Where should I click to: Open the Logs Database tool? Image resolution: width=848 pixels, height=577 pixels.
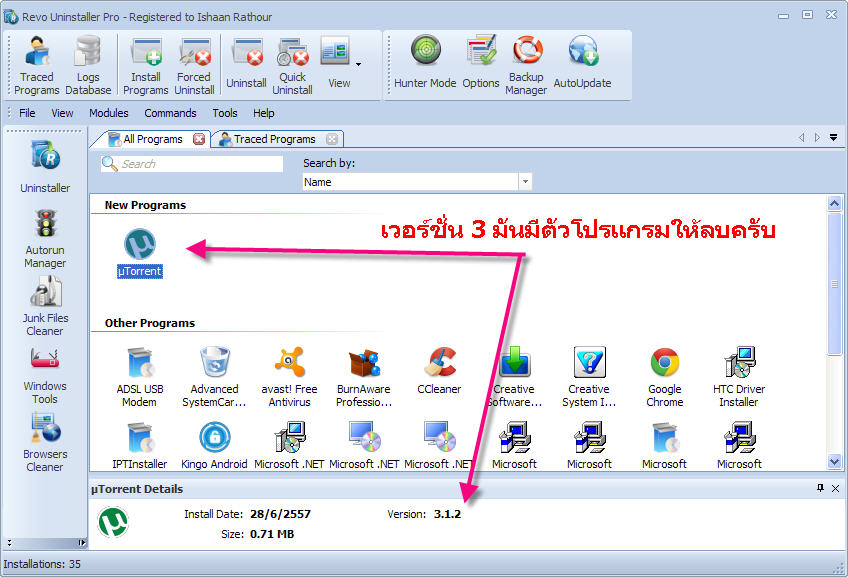click(x=88, y=65)
